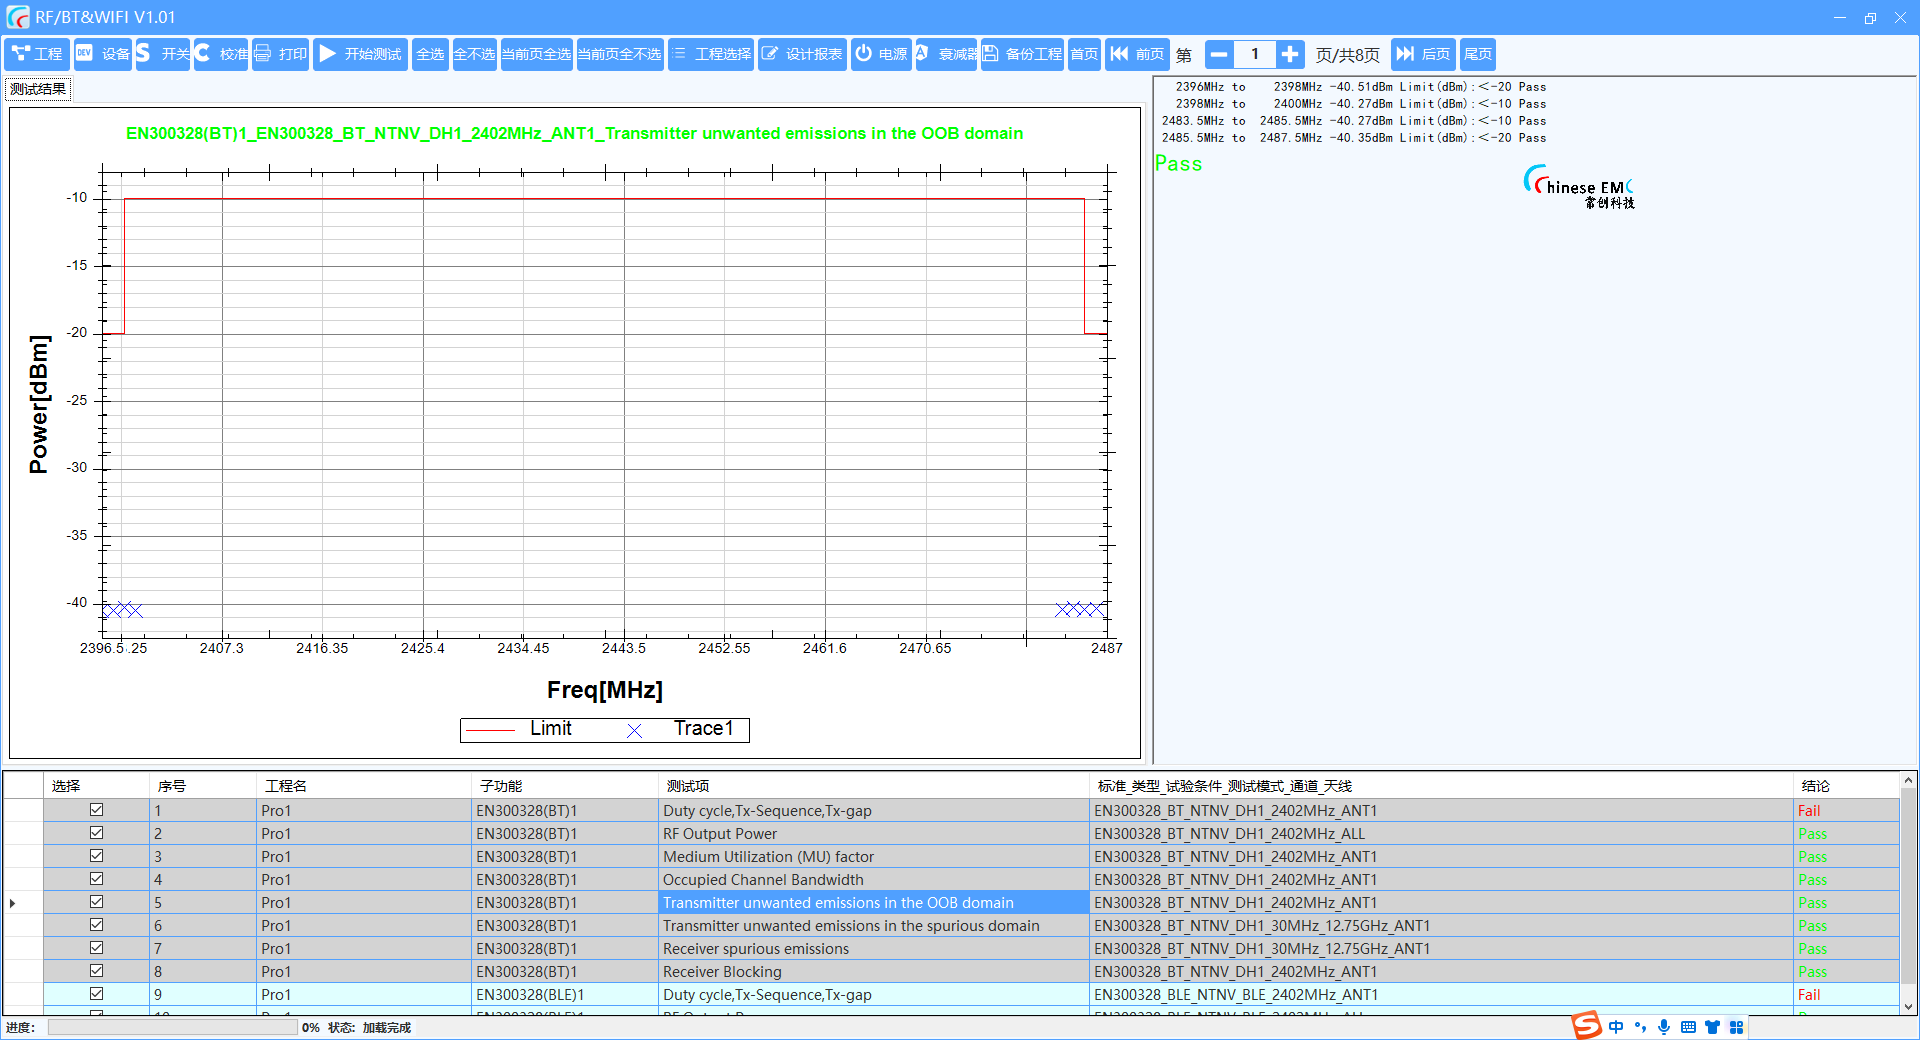Viewport: 1920px width, 1040px height.
Task: Open the 衰减器 (attenuator) settings
Action: [946, 54]
